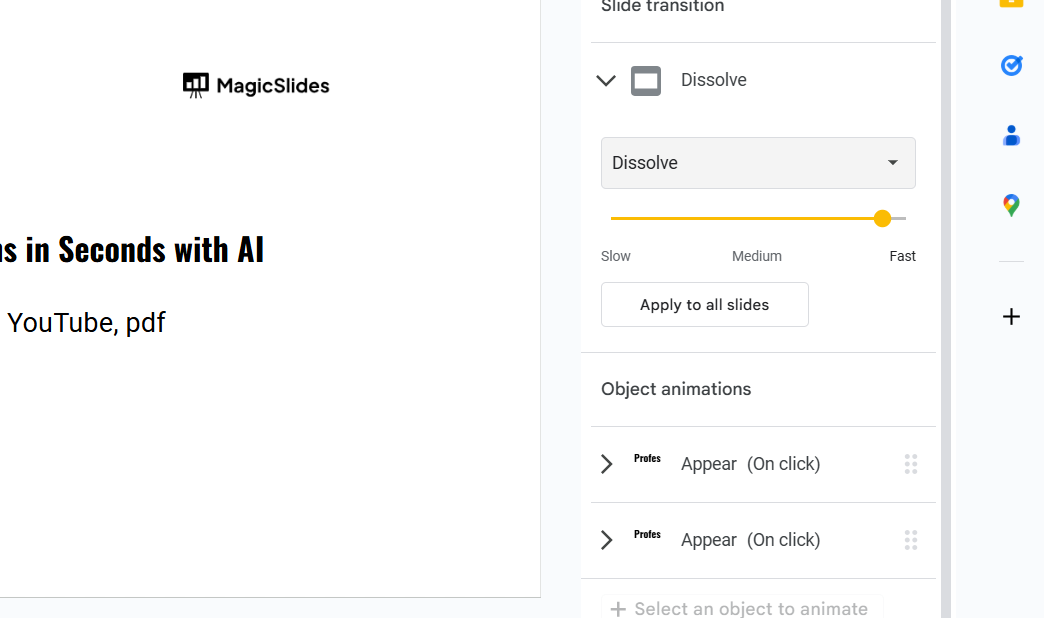The width and height of the screenshot is (1044, 618).
Task: Click the Dissolve slide transition icon
Action: [646, 81]
